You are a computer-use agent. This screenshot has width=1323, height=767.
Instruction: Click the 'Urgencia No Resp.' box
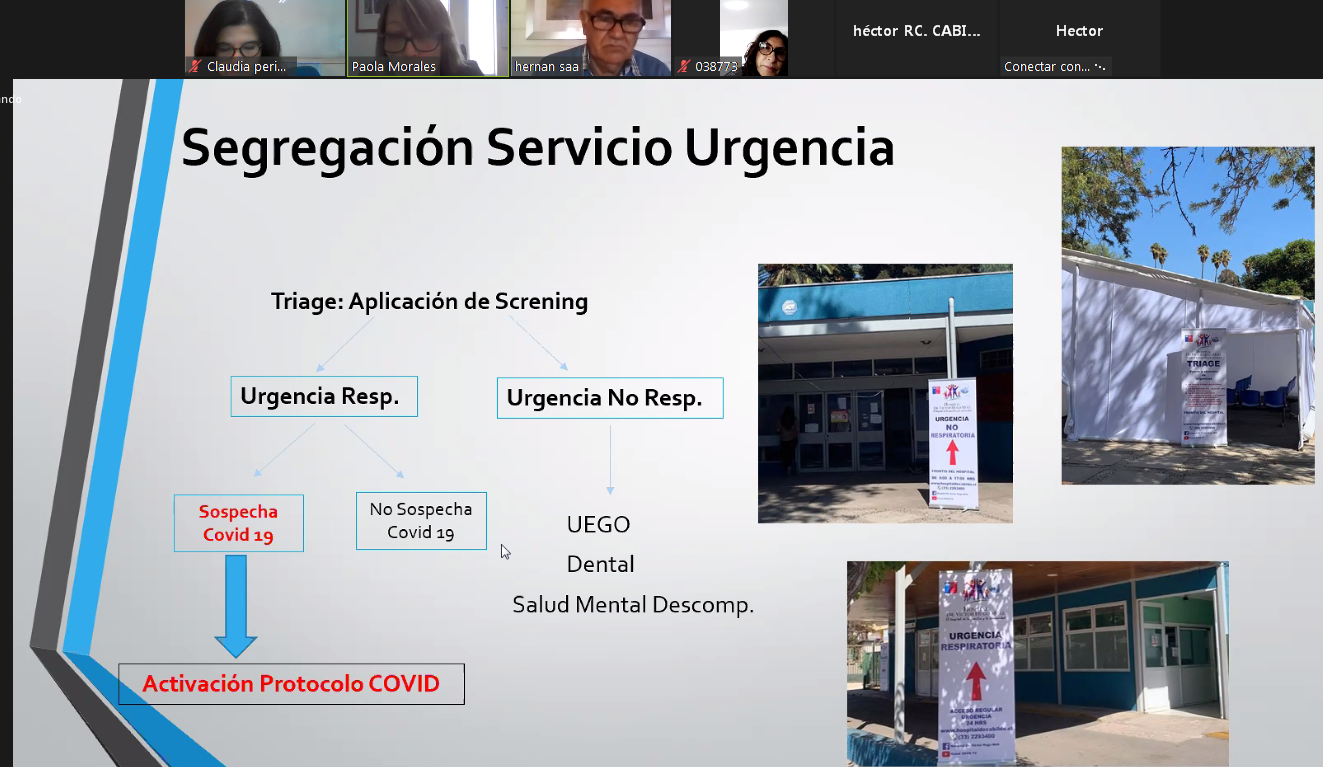click(609, 398)
